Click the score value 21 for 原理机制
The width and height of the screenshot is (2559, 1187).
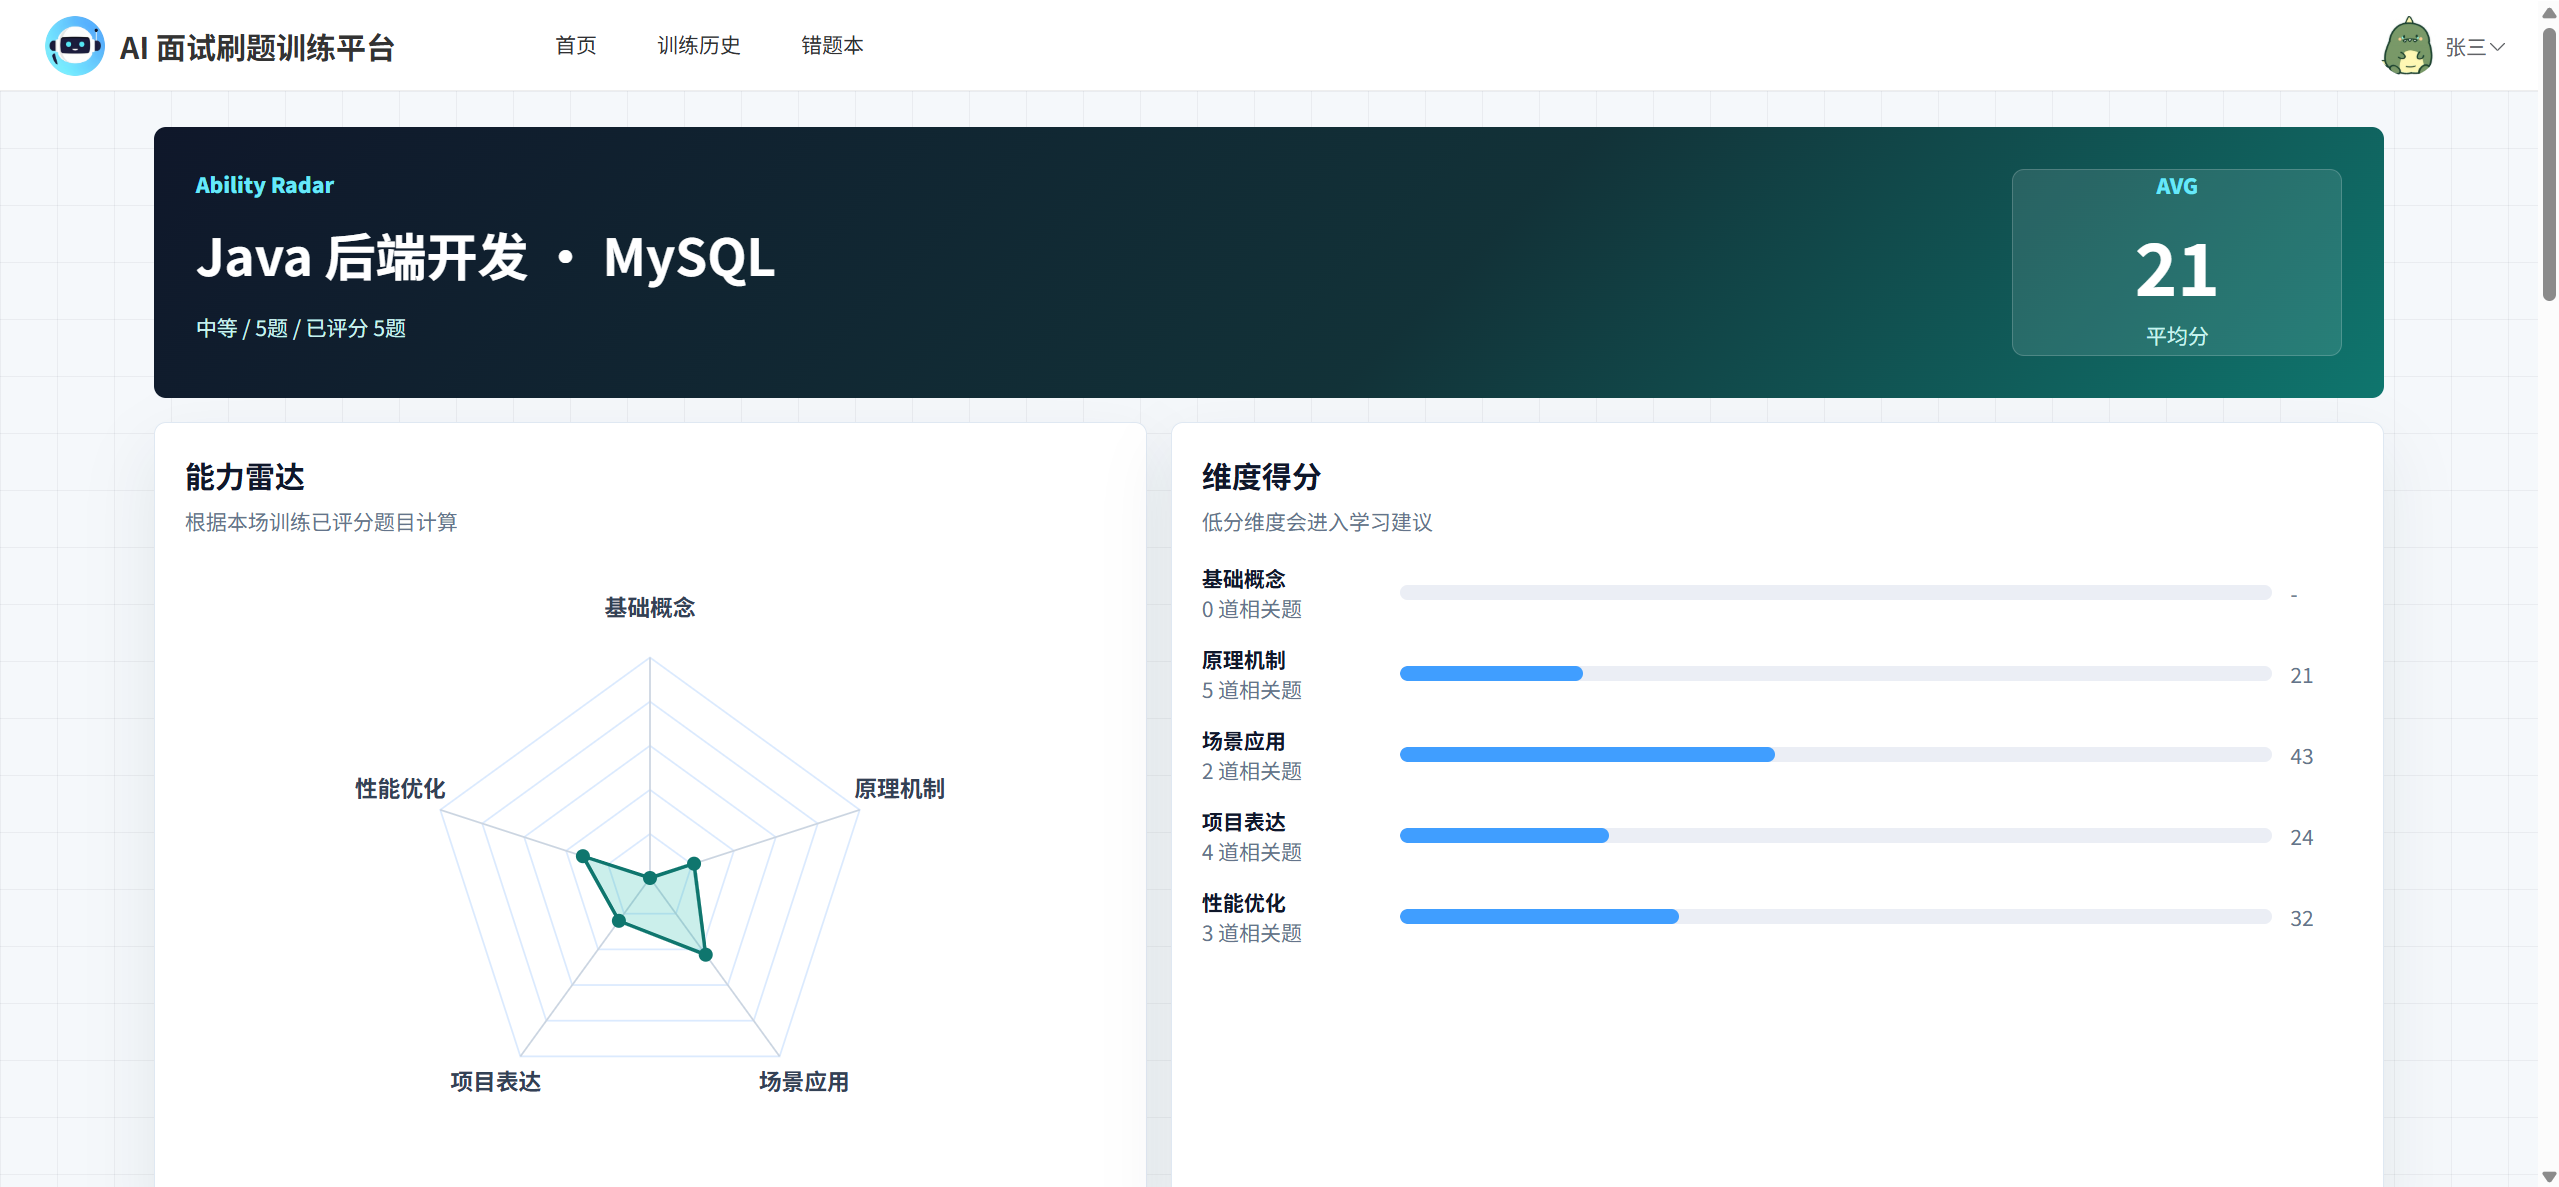pos(2302,676)
